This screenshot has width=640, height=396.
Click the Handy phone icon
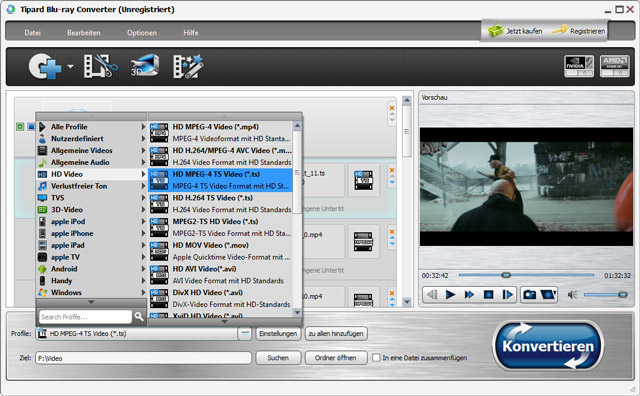pos(42,281)
